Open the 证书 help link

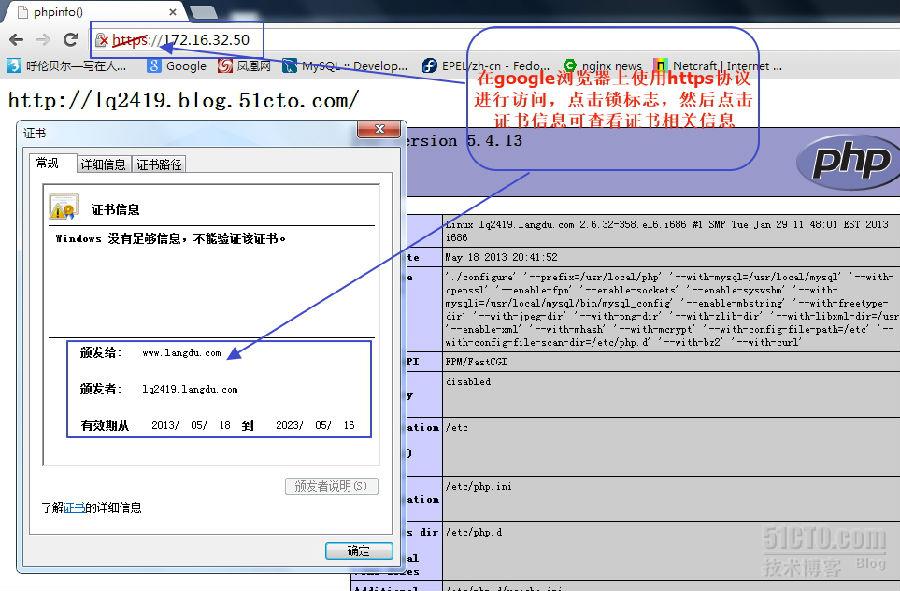[x=74, y=508]
